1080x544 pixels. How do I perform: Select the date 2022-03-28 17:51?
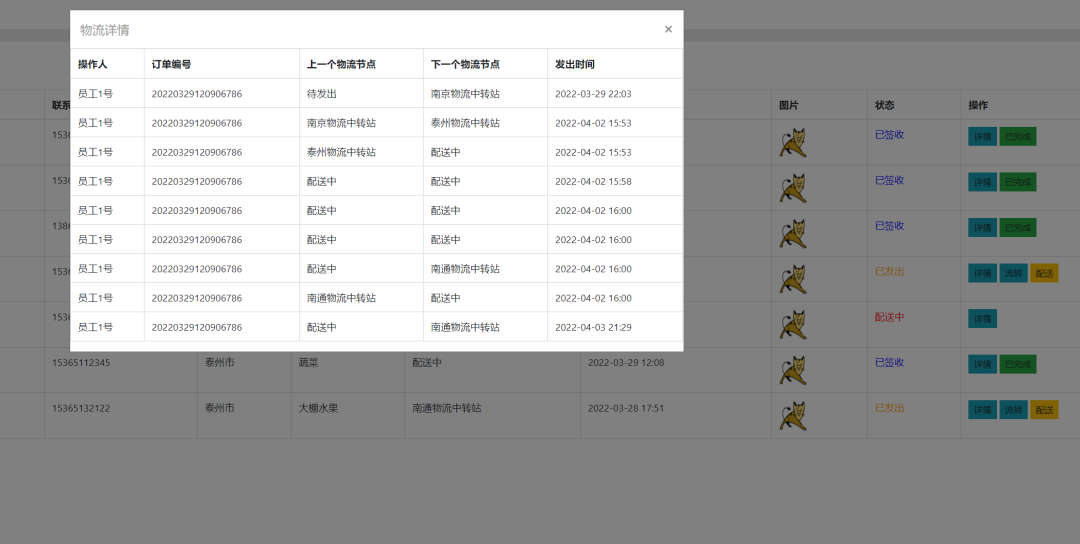click(626, 408)
